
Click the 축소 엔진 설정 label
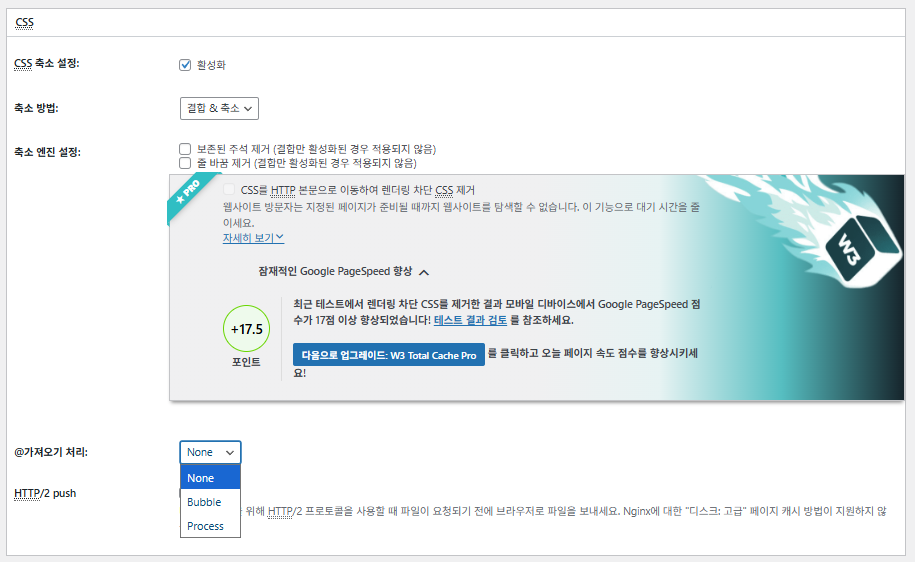[x=47, y=152]
